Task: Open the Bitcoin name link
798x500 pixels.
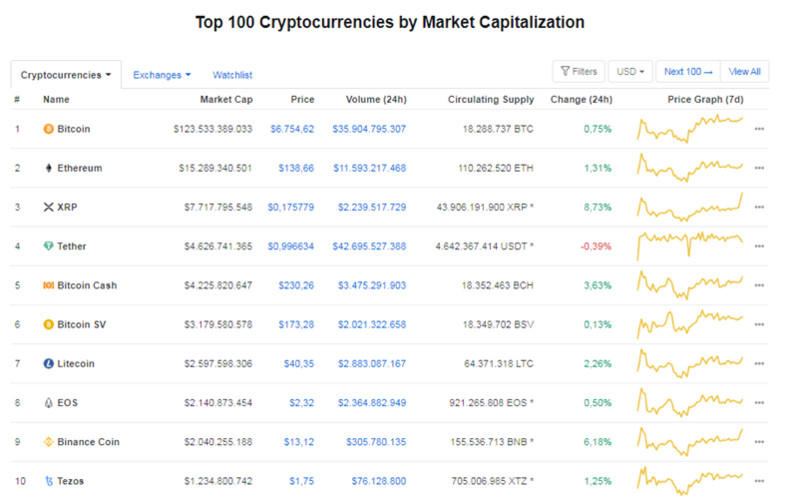Action: tap(73, 129)
